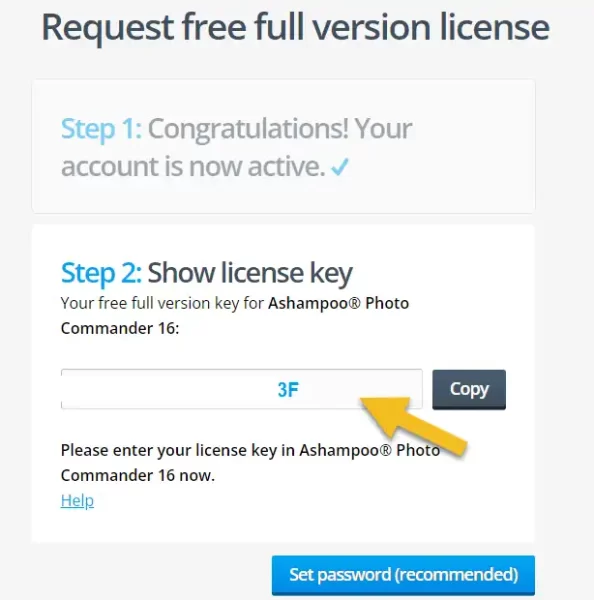
Task: Select the '3F' license key text
Action: pyautogui.click(x=288, y=390)
